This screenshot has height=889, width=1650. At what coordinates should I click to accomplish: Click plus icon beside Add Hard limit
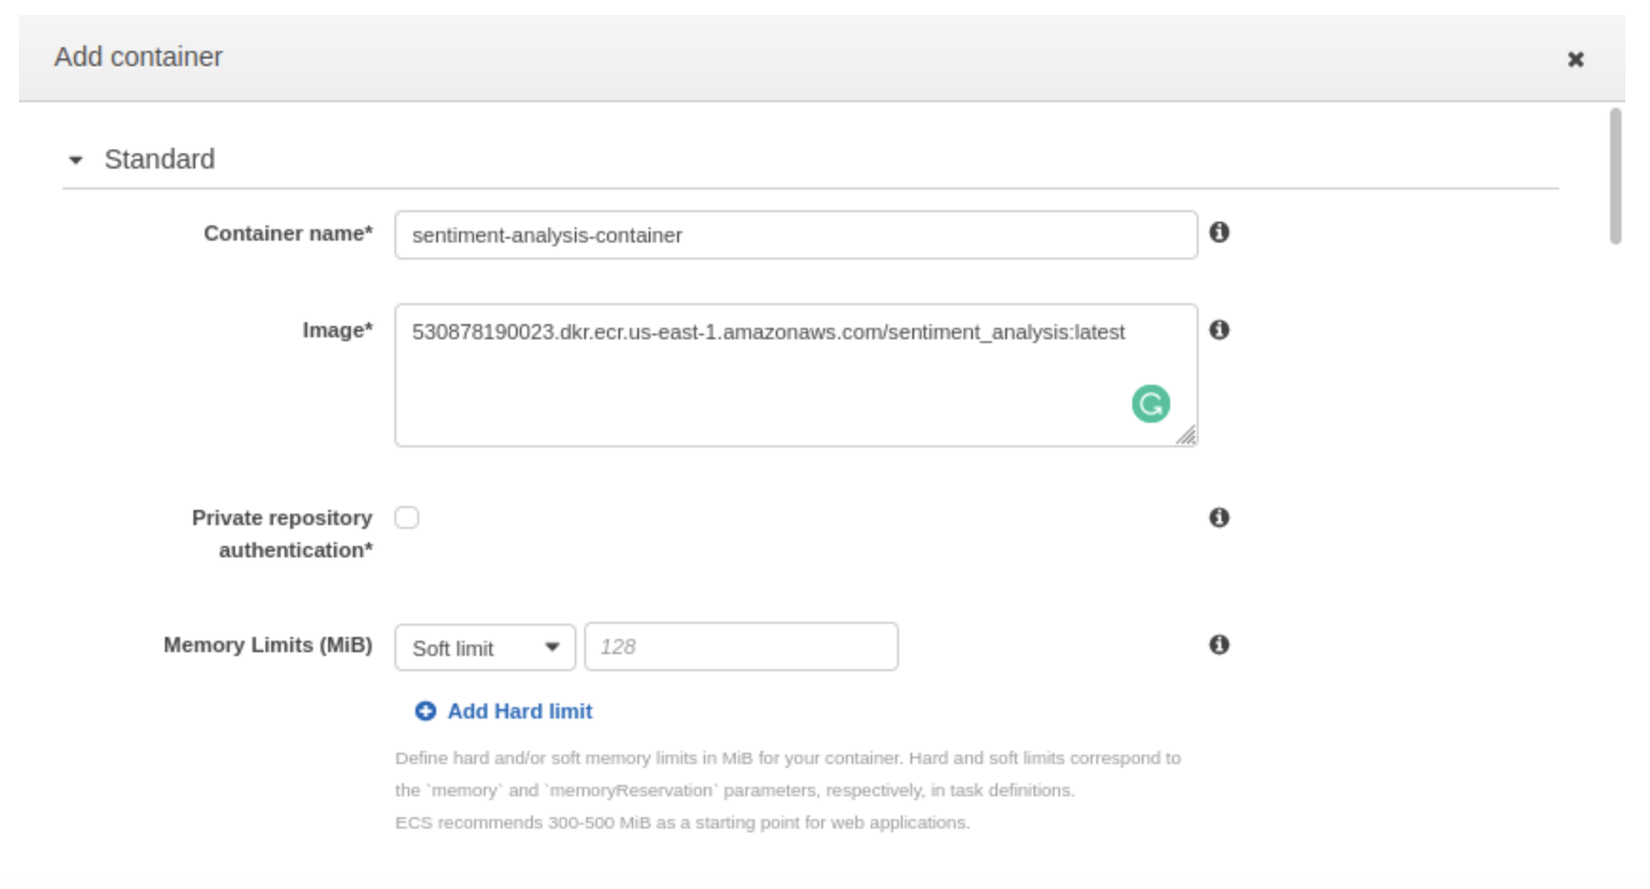coord(425,711)
